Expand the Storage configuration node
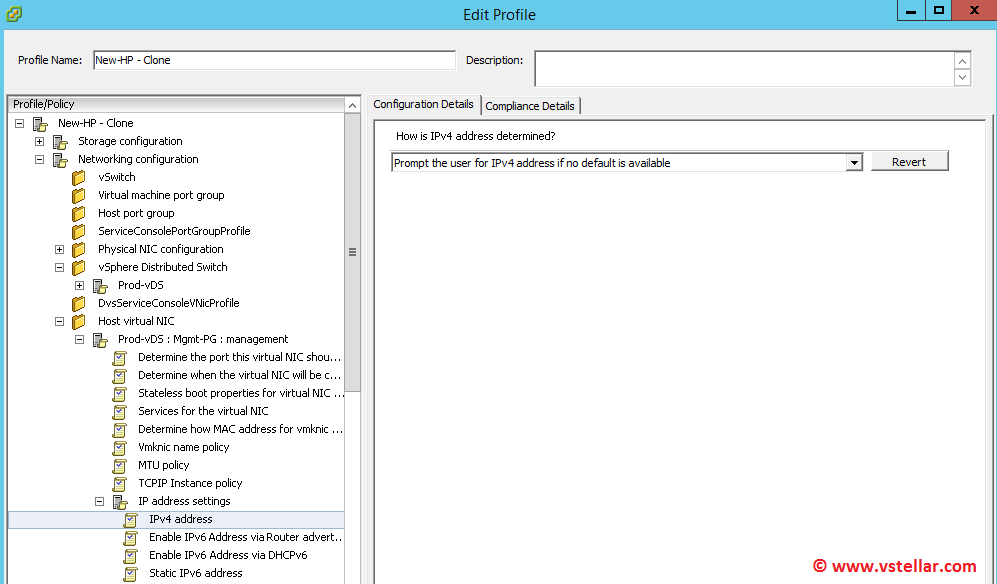 pos(39,141)
